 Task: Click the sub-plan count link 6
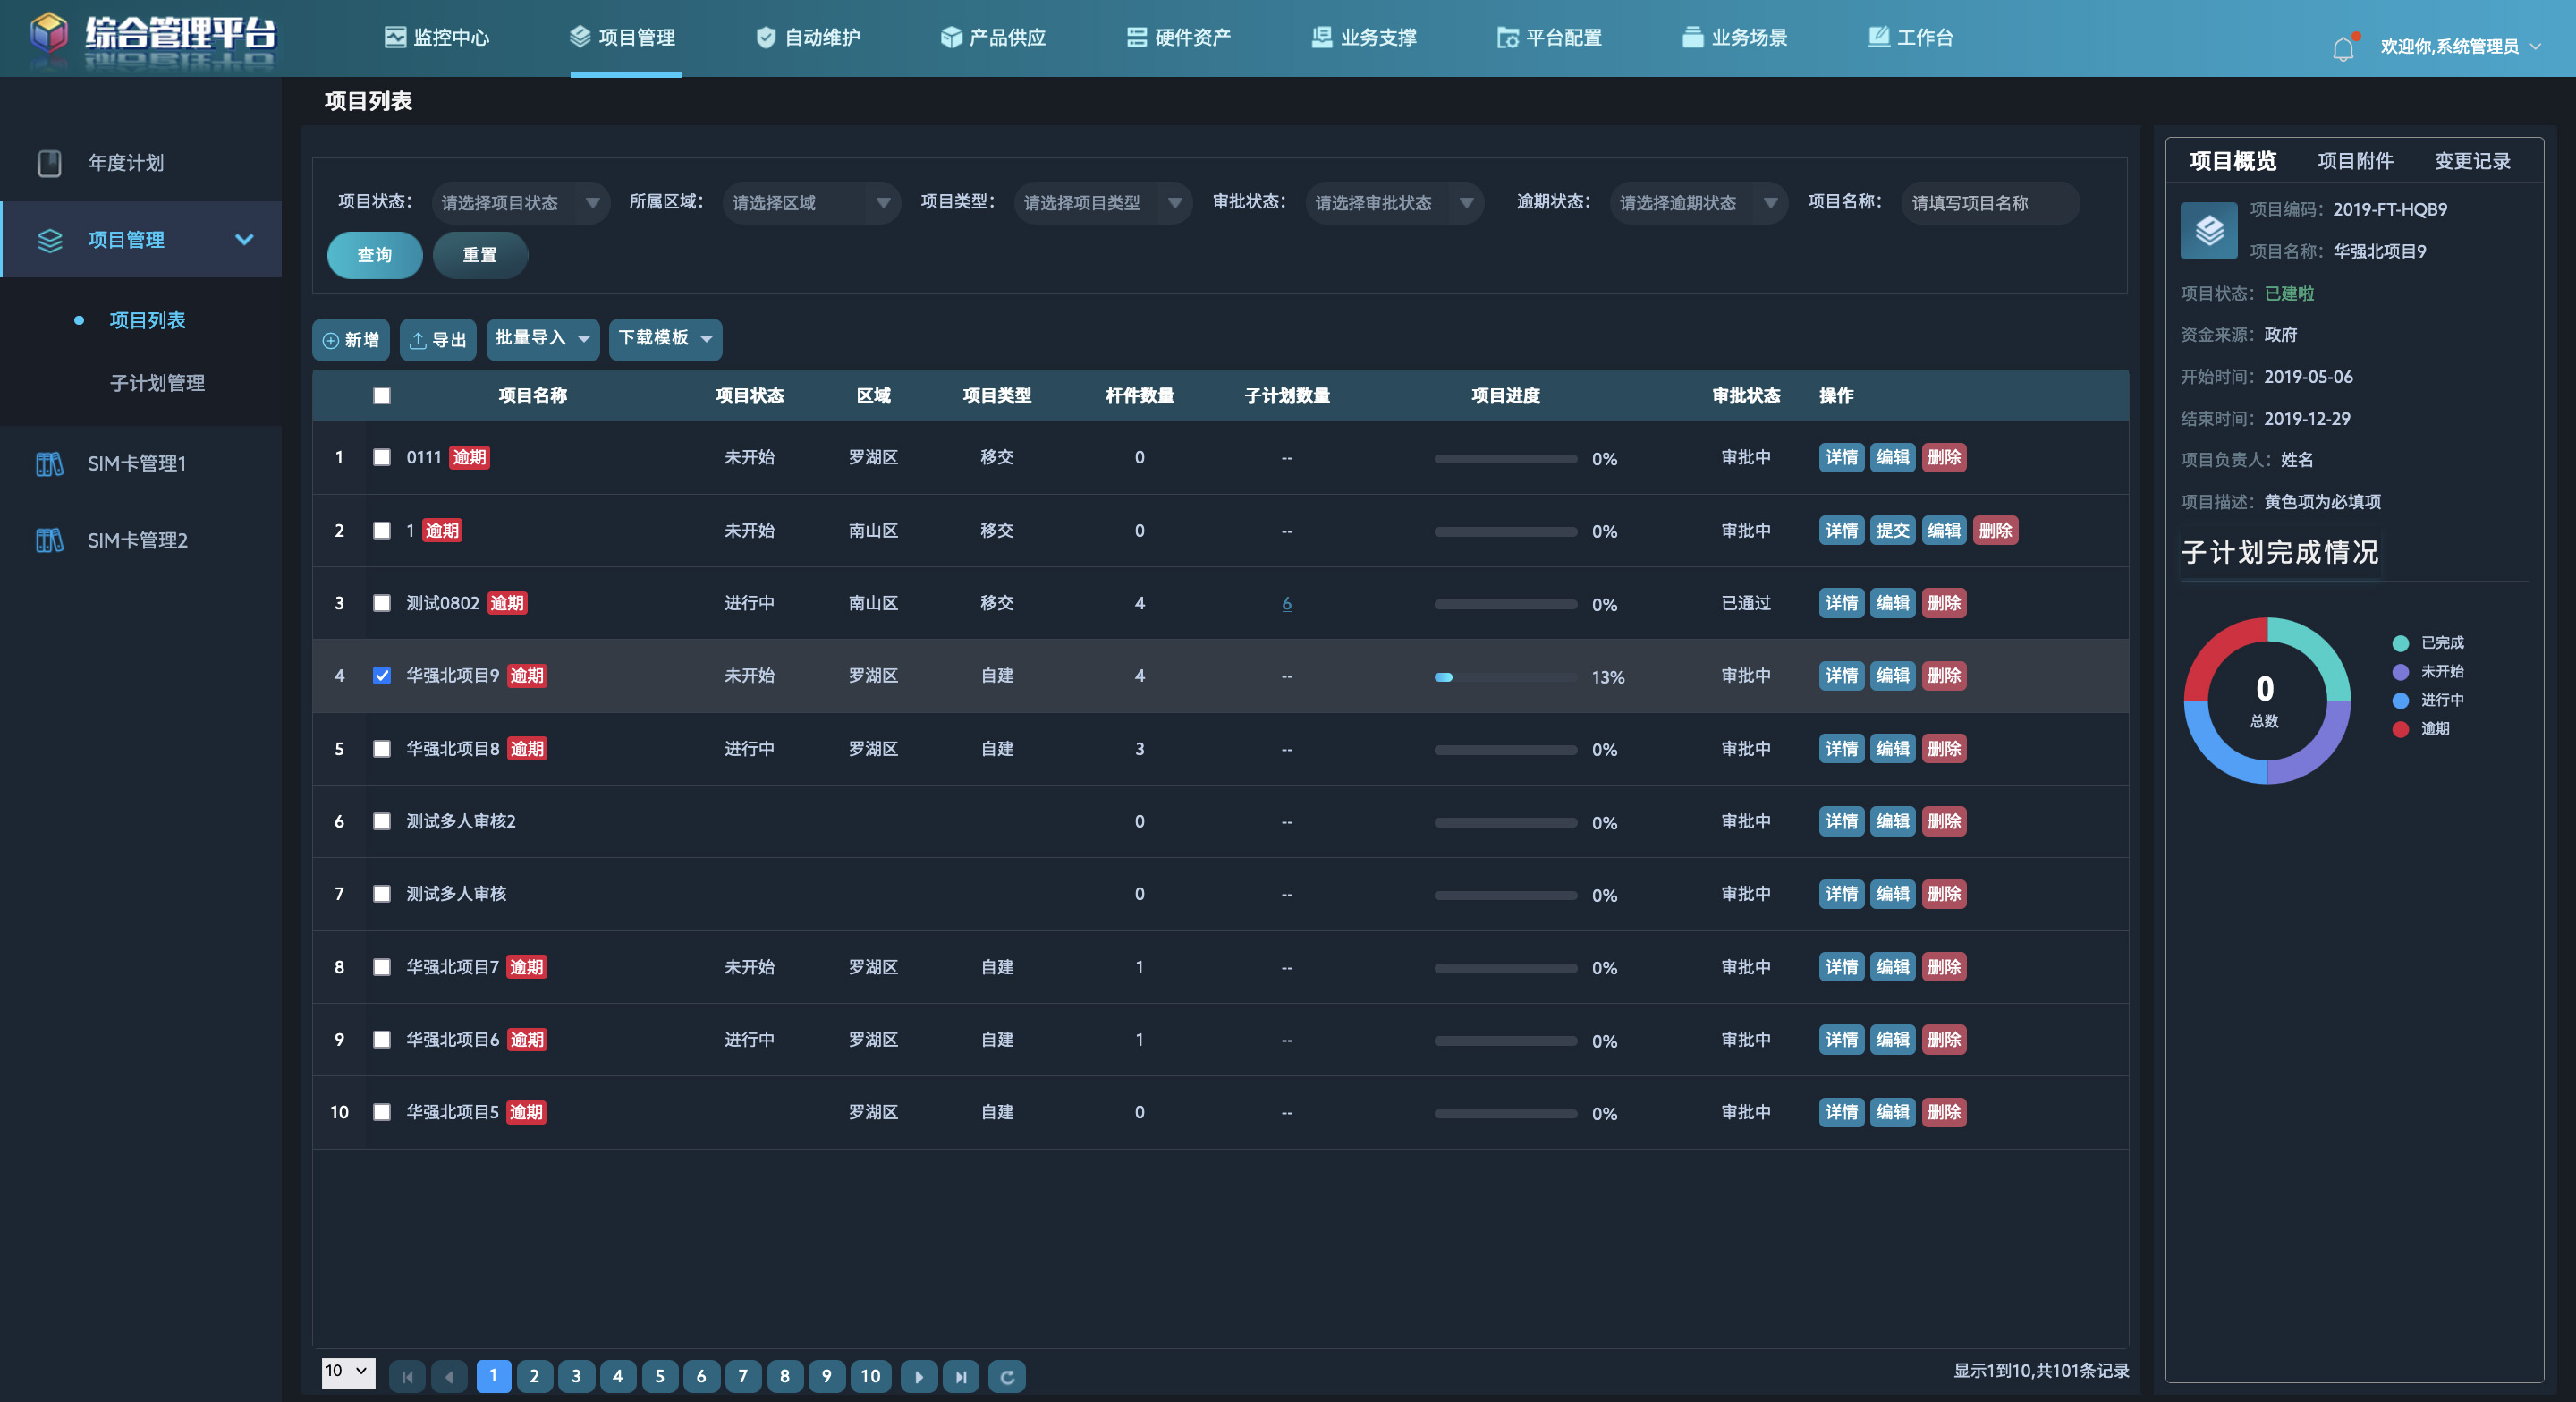click(x=1286, y=604)
